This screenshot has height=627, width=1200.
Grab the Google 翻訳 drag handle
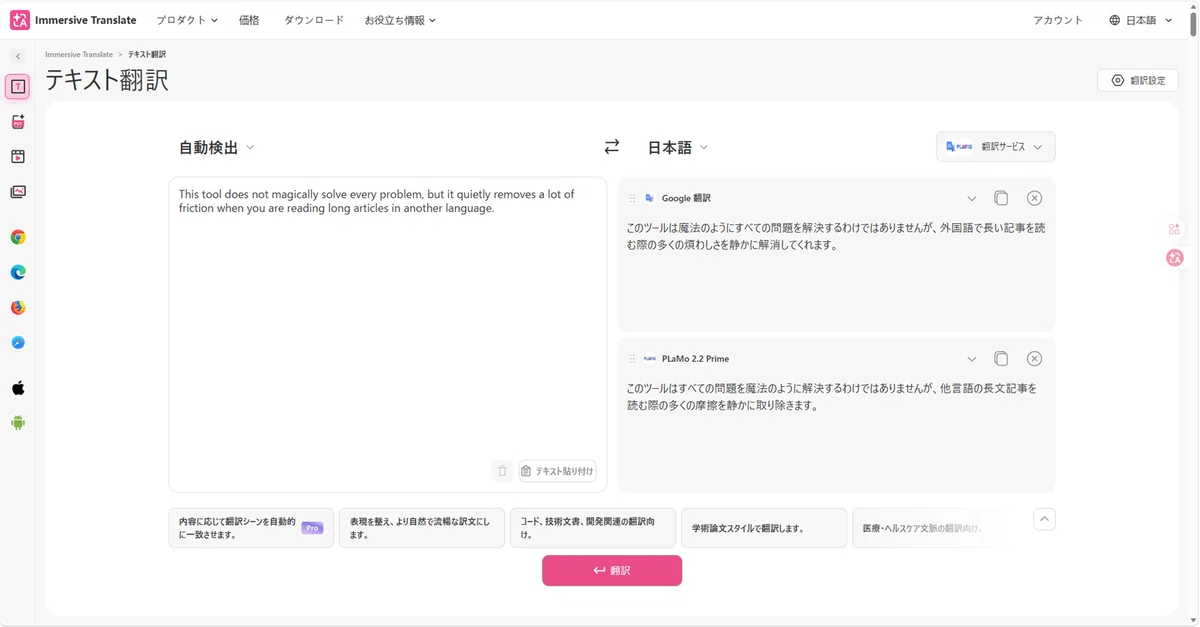(632, 198)
